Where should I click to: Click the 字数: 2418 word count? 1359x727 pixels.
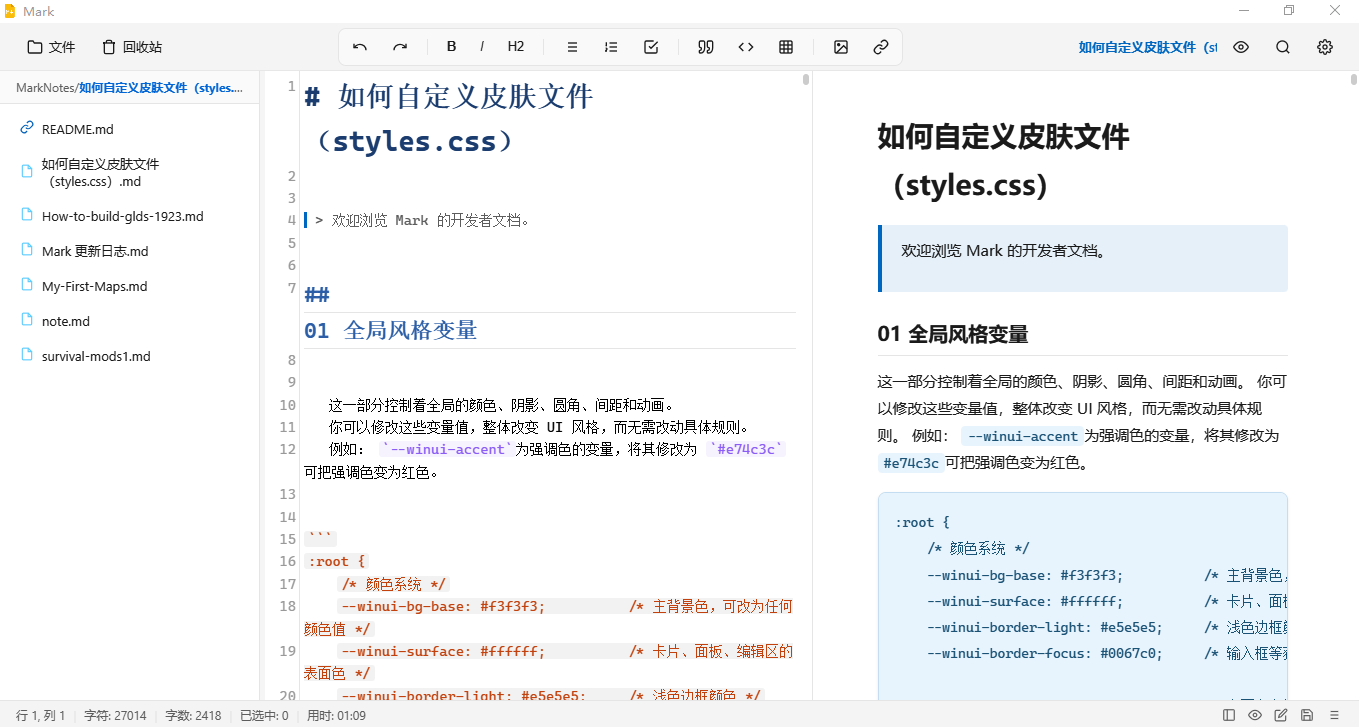pos(193,715)
